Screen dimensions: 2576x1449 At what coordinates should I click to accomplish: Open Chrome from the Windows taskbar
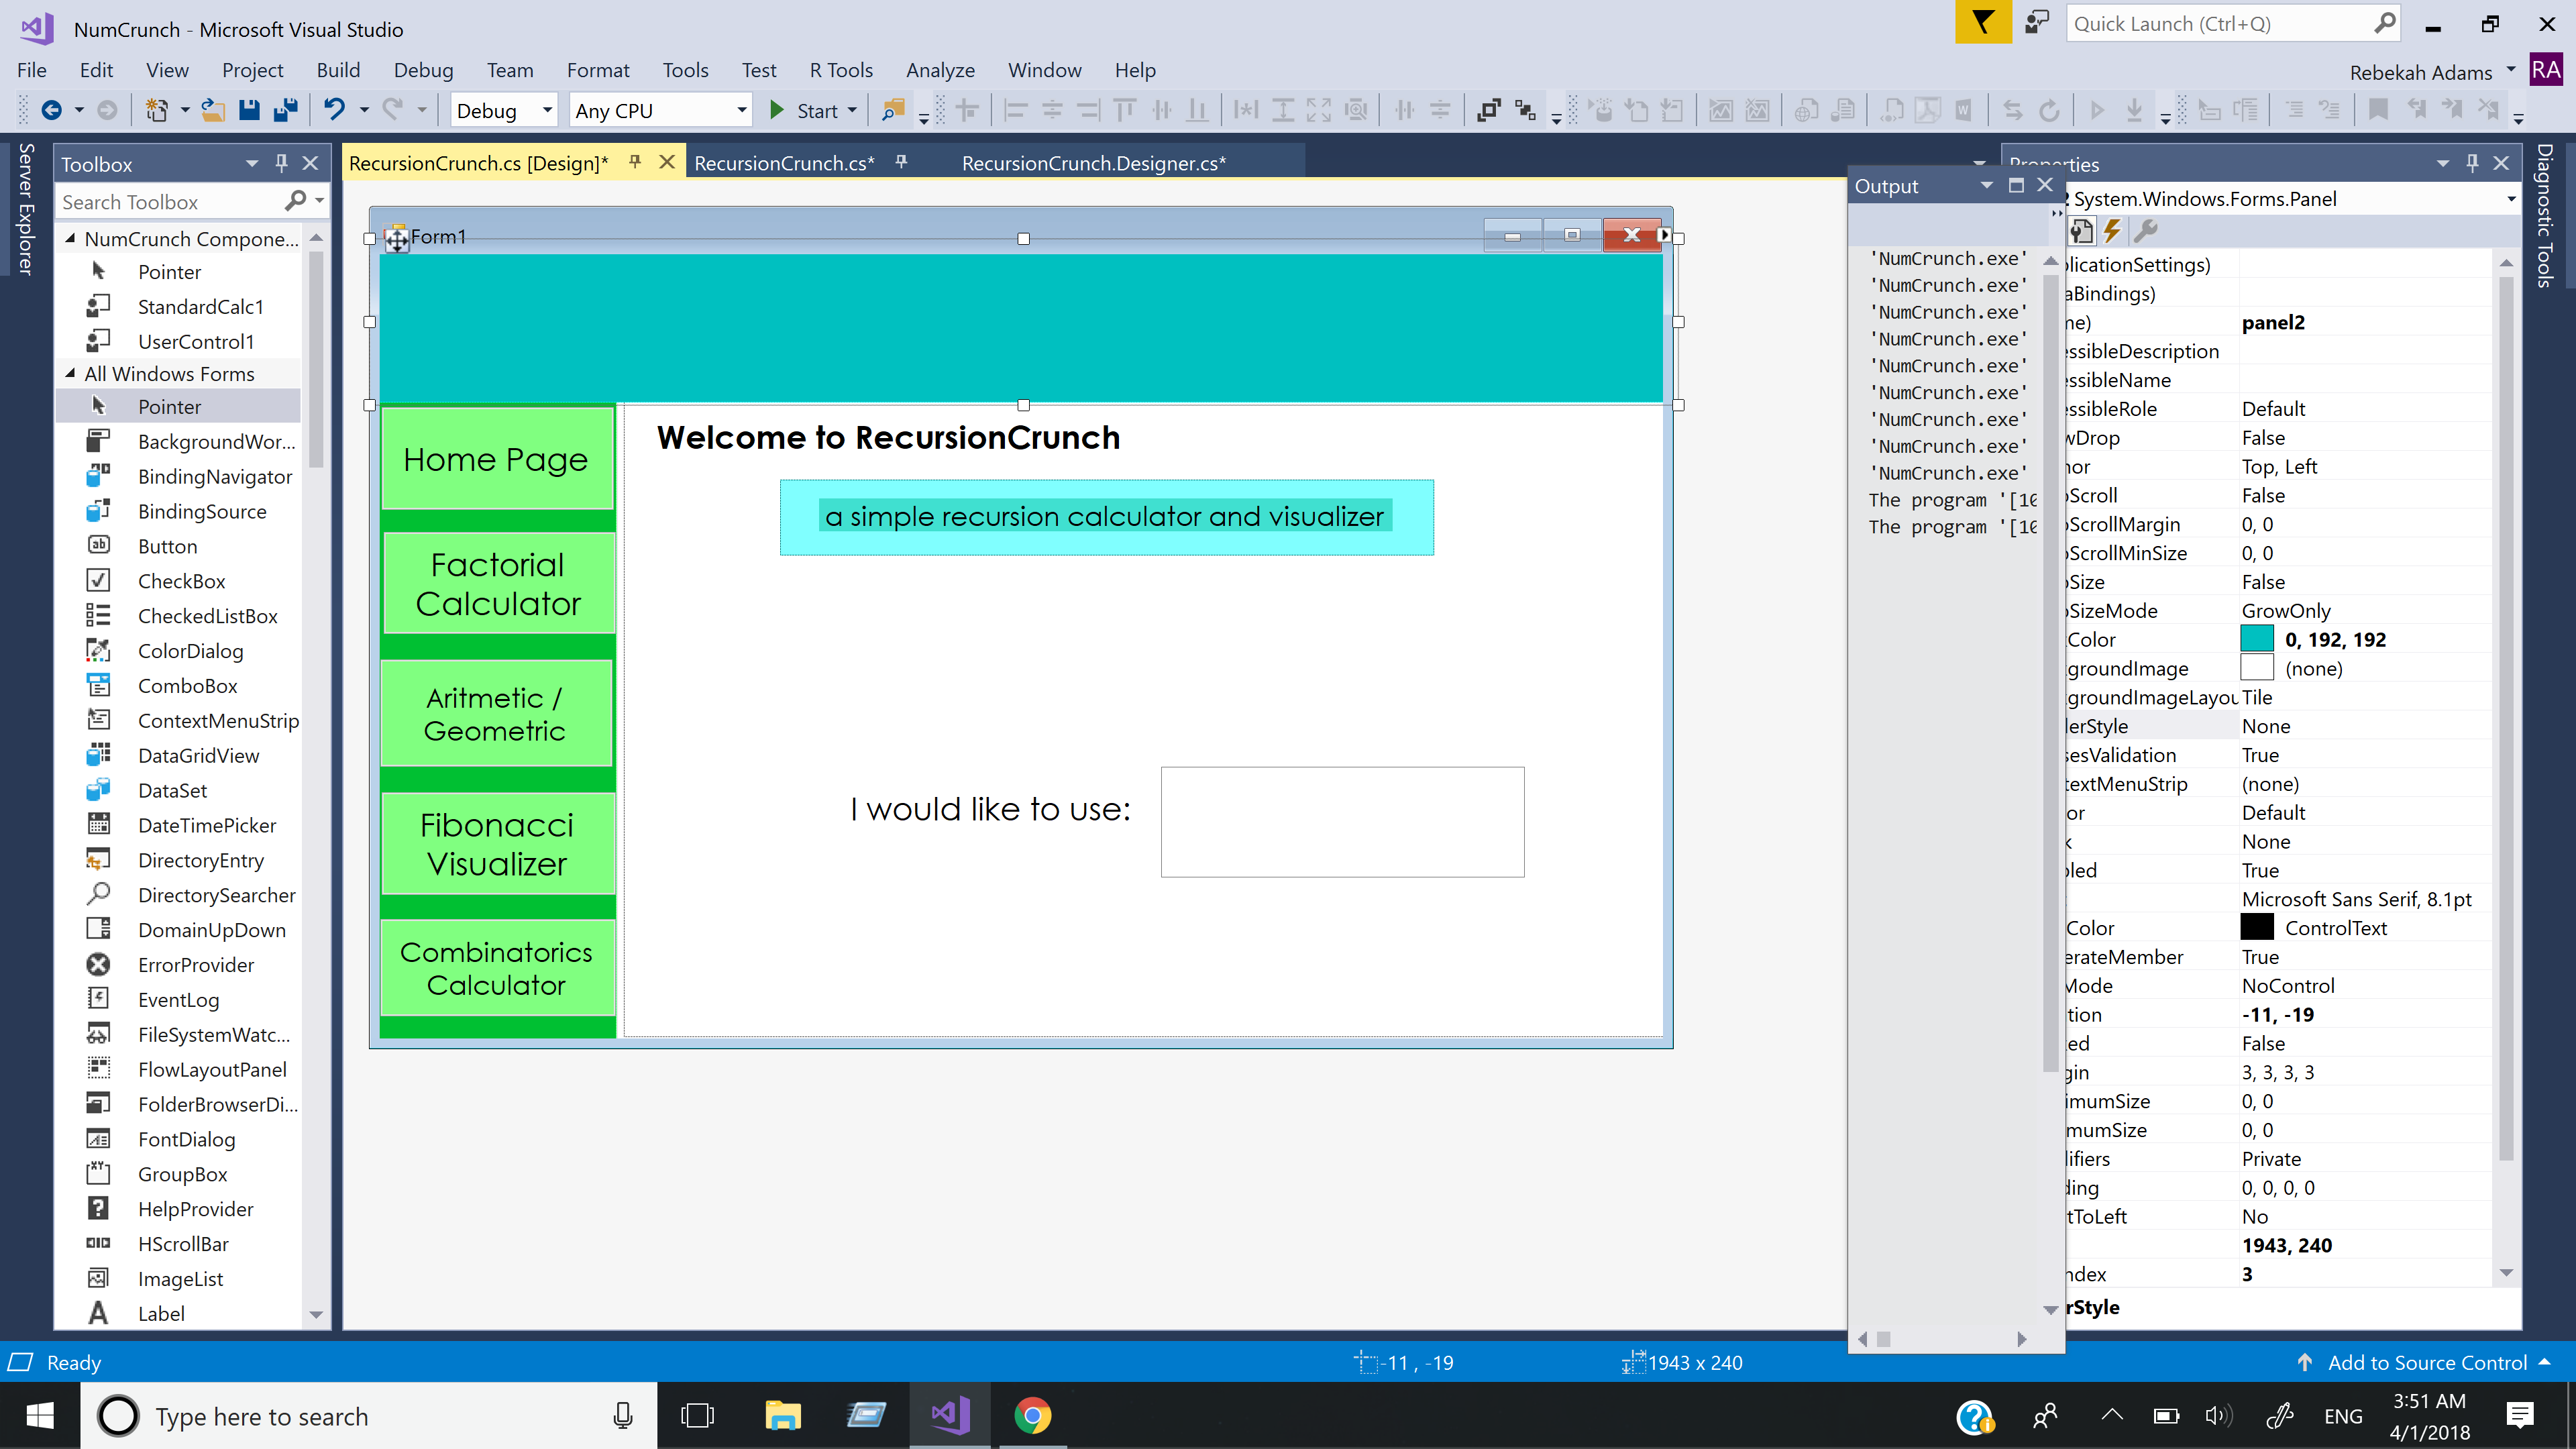click(x=1032, y=1415)
